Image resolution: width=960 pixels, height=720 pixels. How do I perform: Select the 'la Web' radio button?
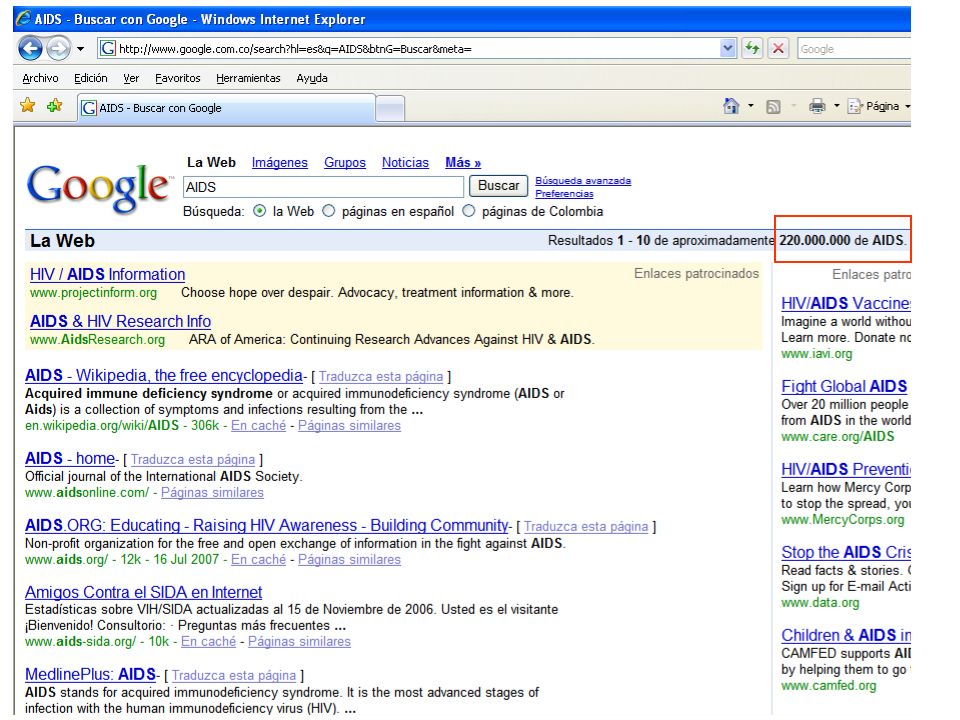(x=260, y=211)
